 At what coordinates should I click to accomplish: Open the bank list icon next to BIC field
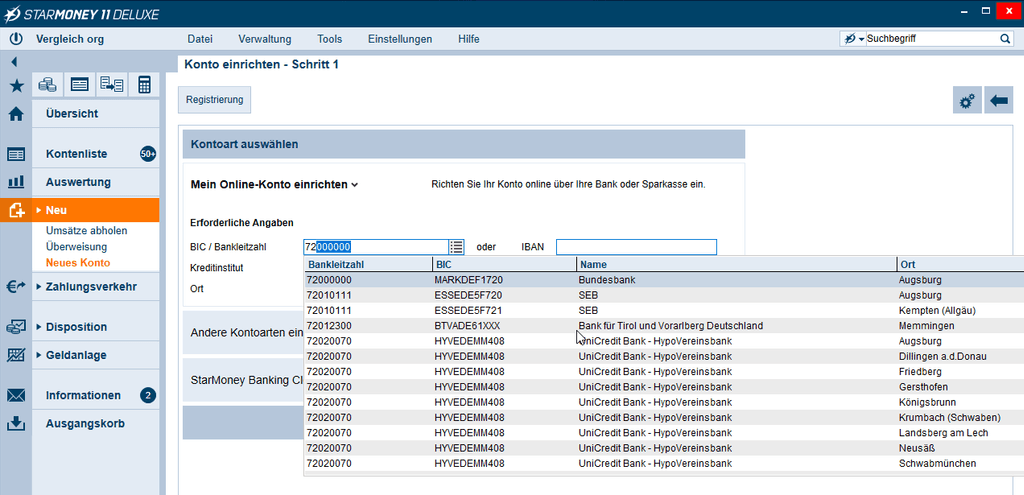[x=456, y=247]
